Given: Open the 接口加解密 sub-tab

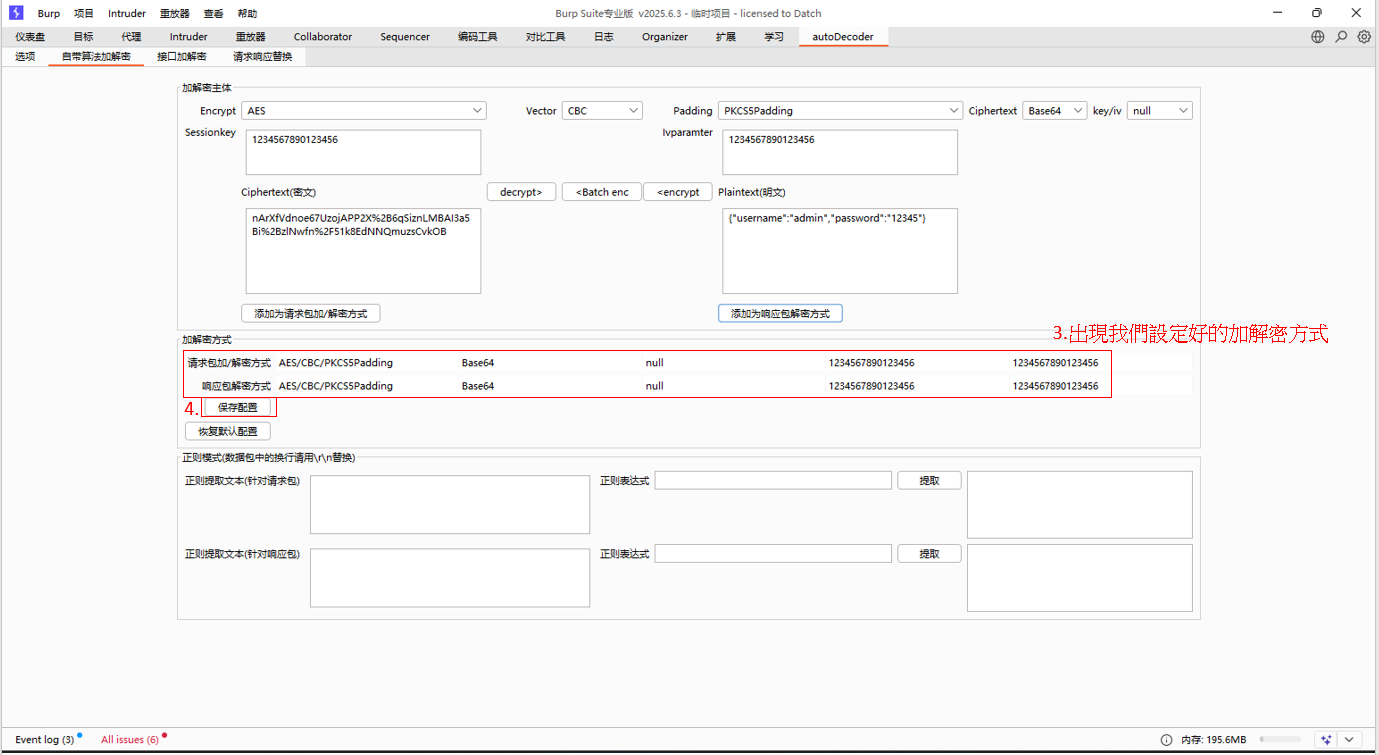Looking at the screenshot, I should pos(182,56).
